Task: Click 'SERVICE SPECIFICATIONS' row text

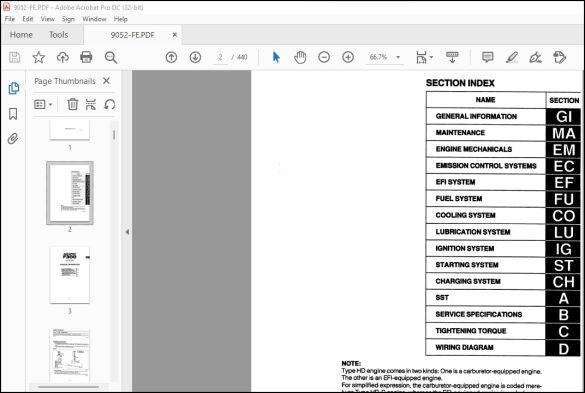Action: [479, 314]
